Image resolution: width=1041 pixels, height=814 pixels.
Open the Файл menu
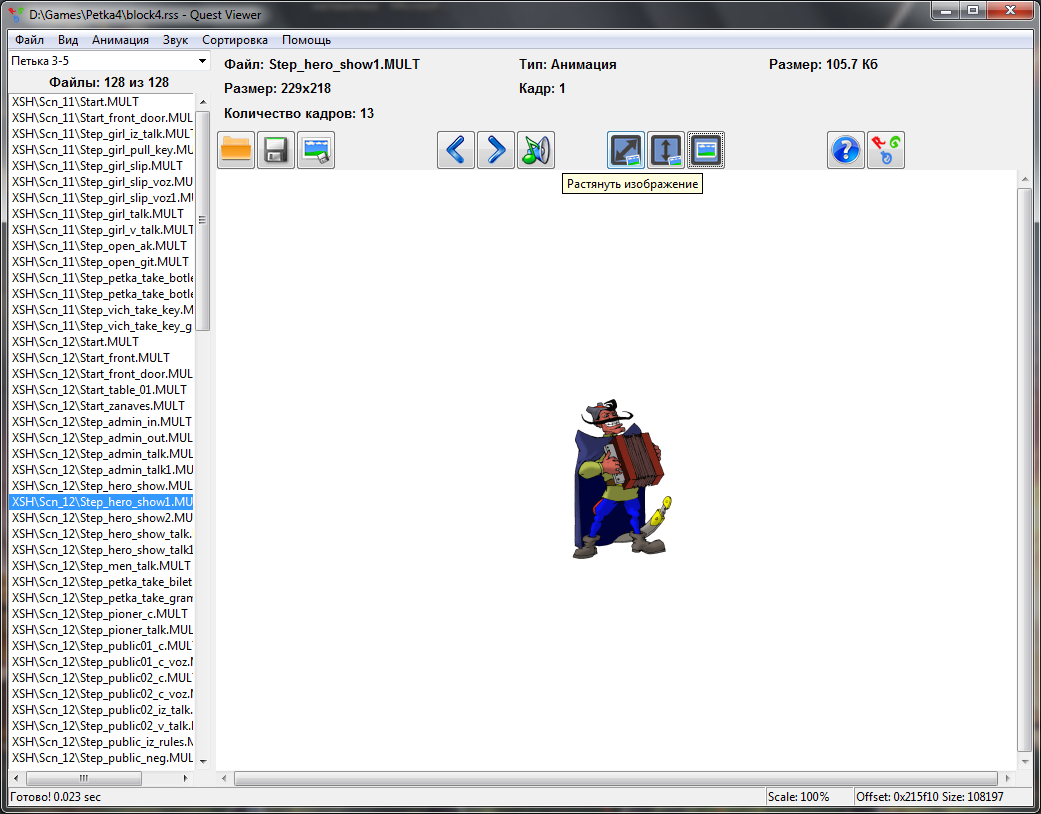pos(29,40)
